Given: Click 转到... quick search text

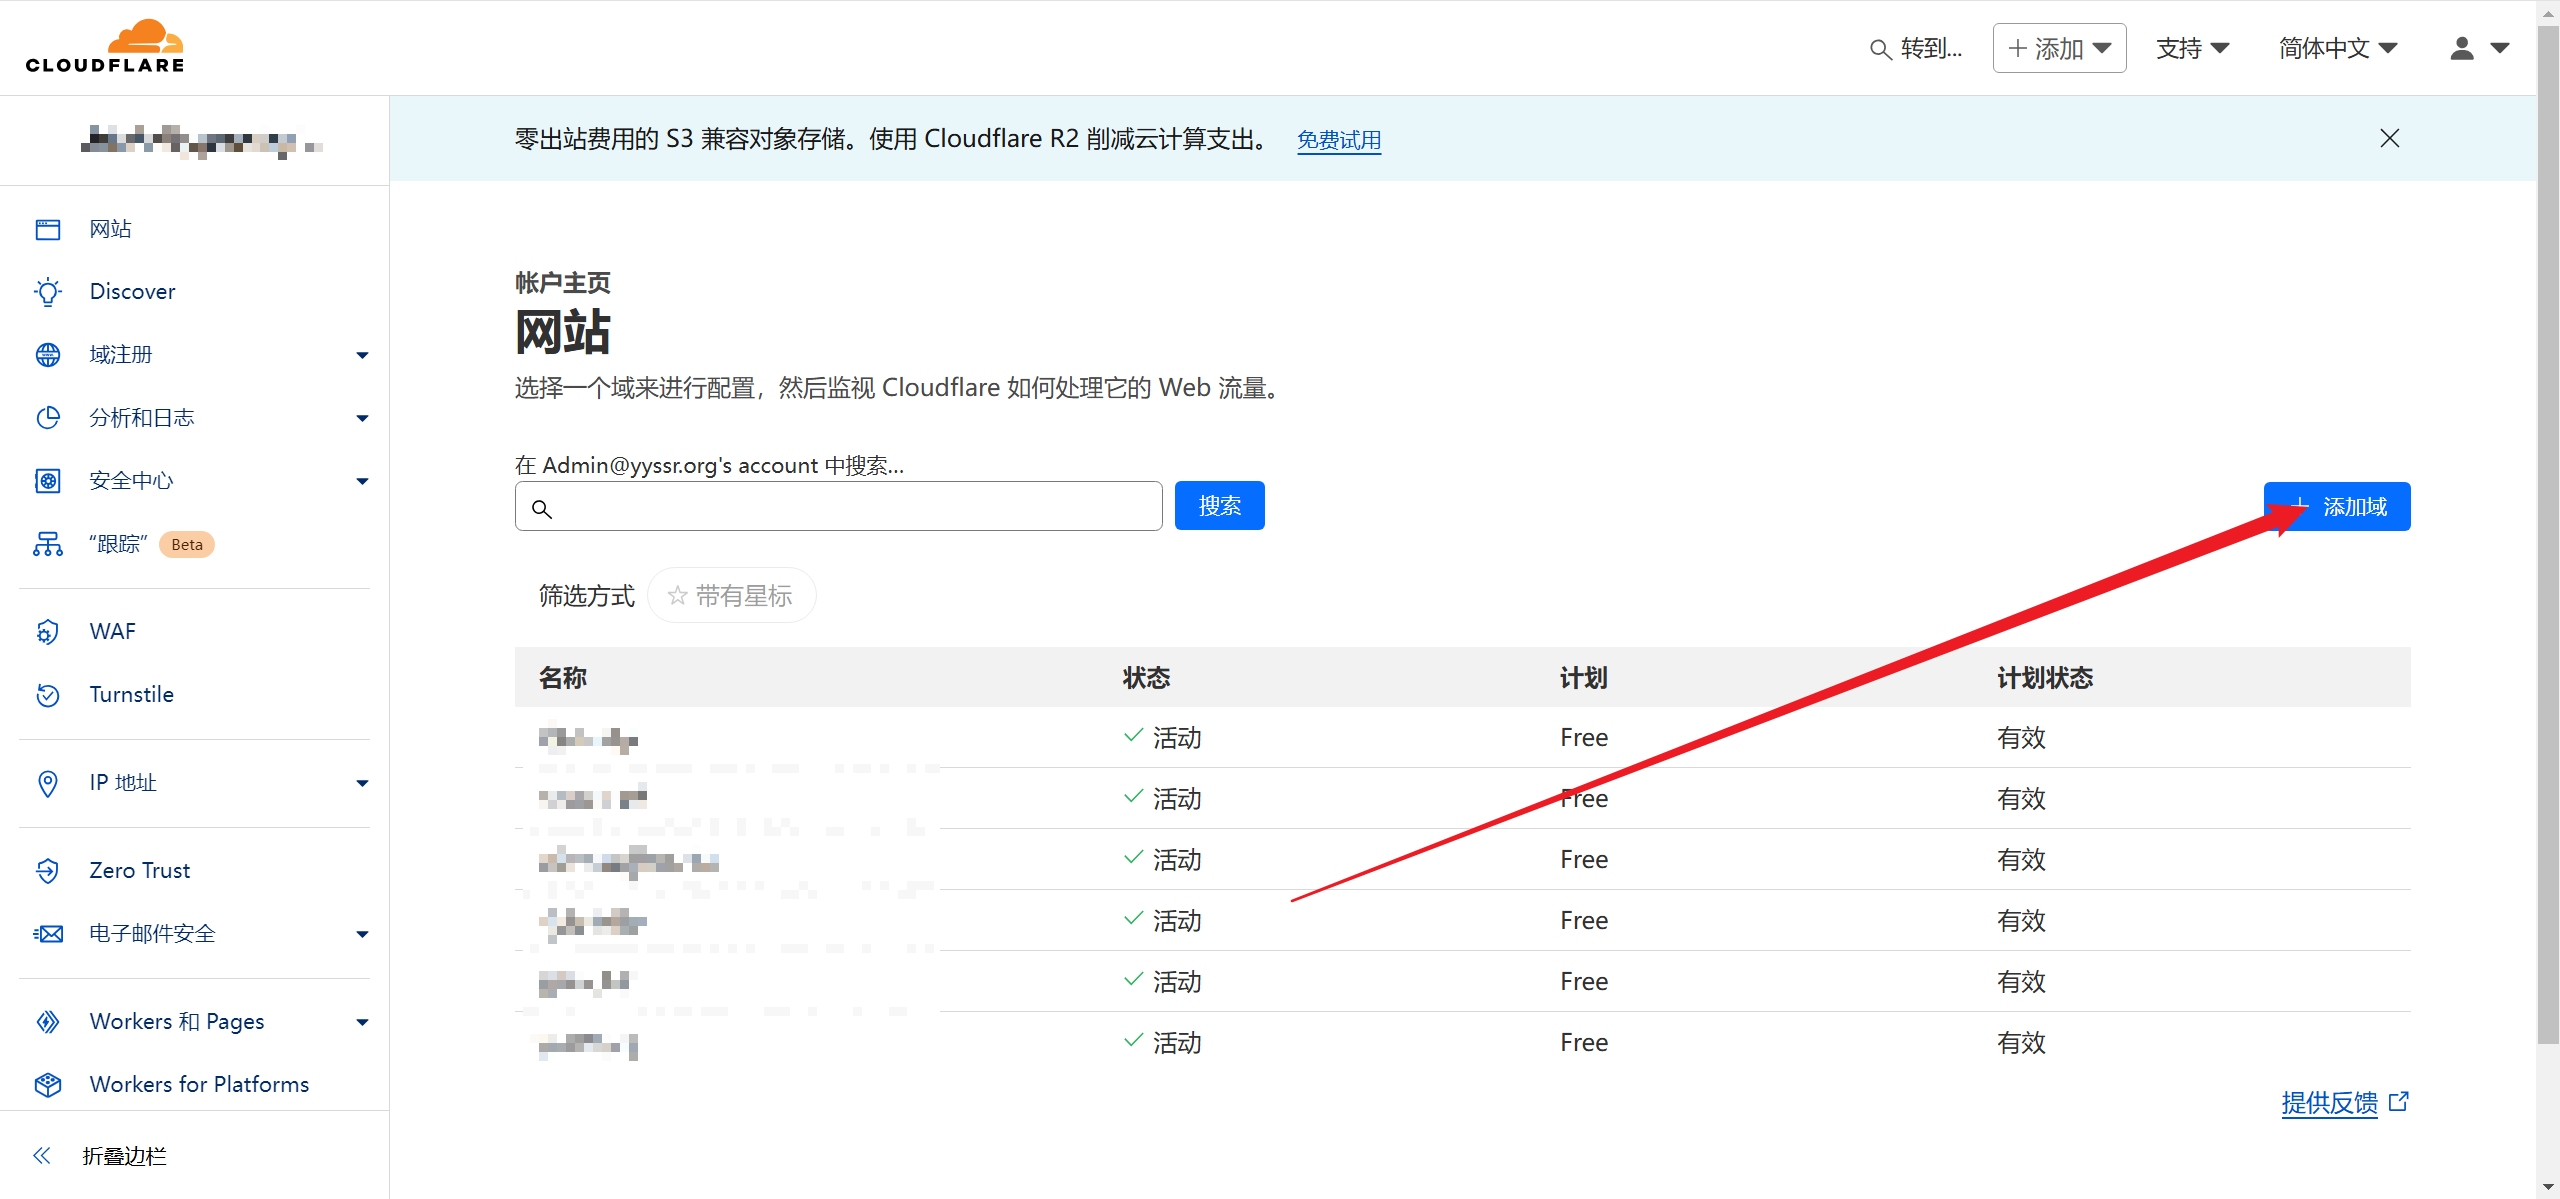Looking at the screenshot, I should coord(1931,48).
